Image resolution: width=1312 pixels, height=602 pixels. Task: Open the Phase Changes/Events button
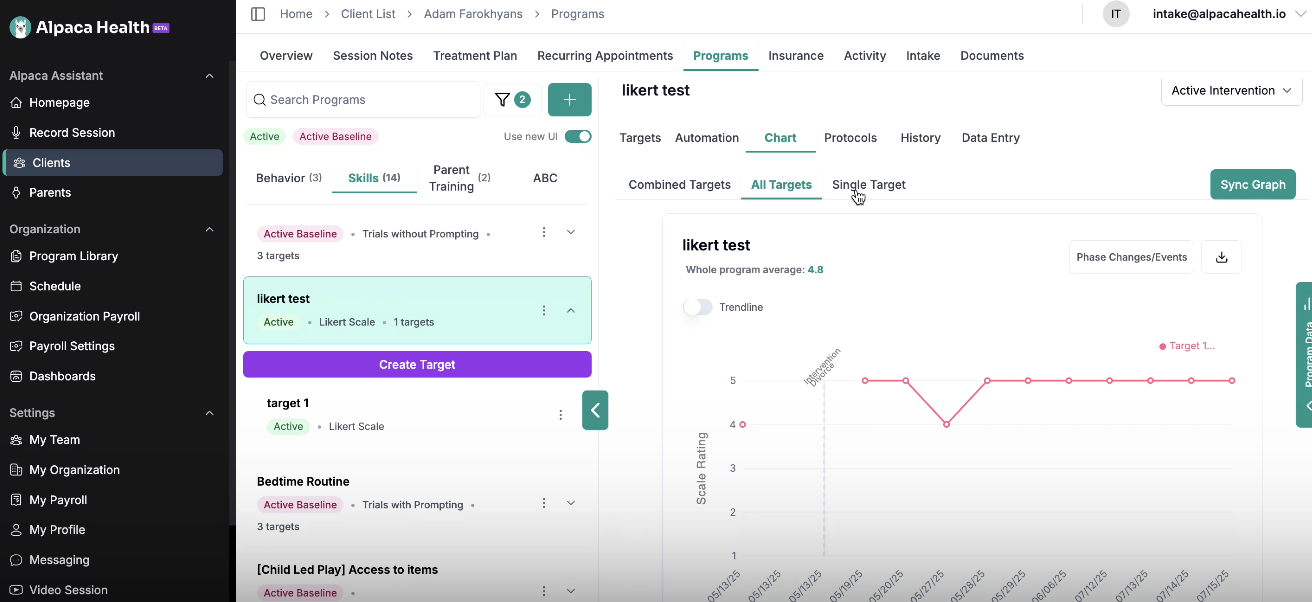click(1132, 257)
